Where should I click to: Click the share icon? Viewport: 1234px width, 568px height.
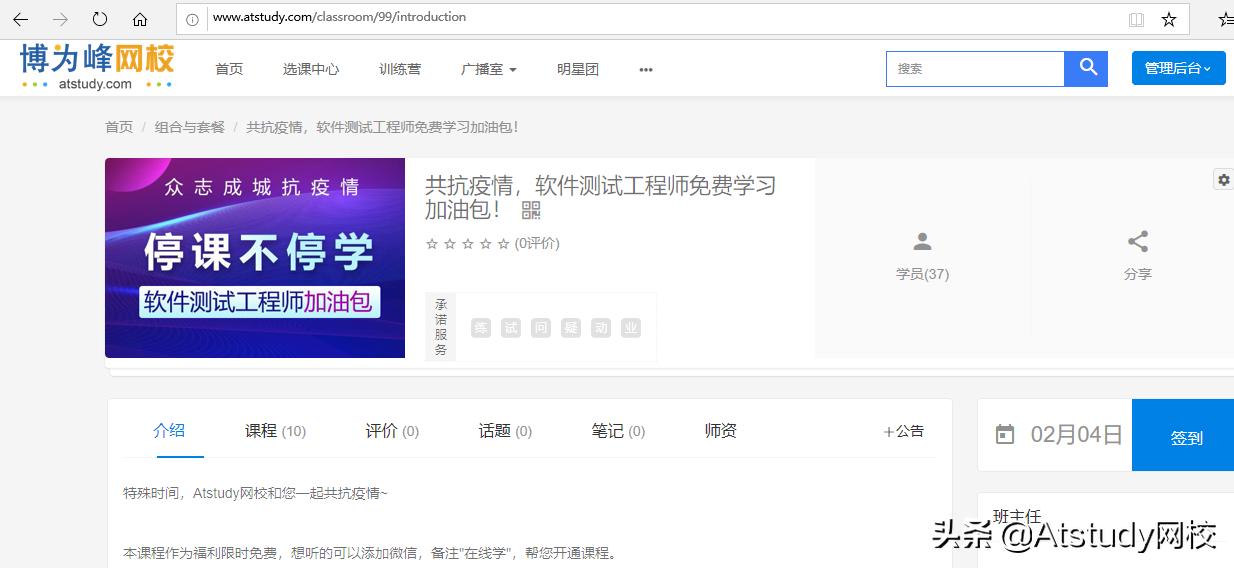pyautogui.click(x=1138, y=241)
